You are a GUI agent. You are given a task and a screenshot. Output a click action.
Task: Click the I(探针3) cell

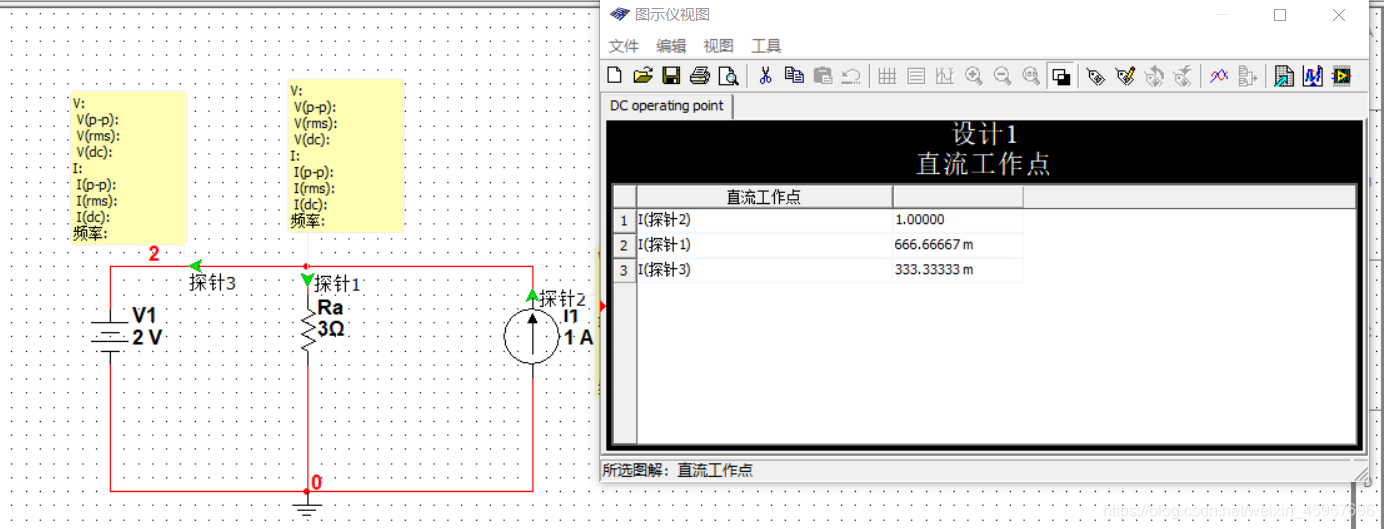[x=764, y=270]
